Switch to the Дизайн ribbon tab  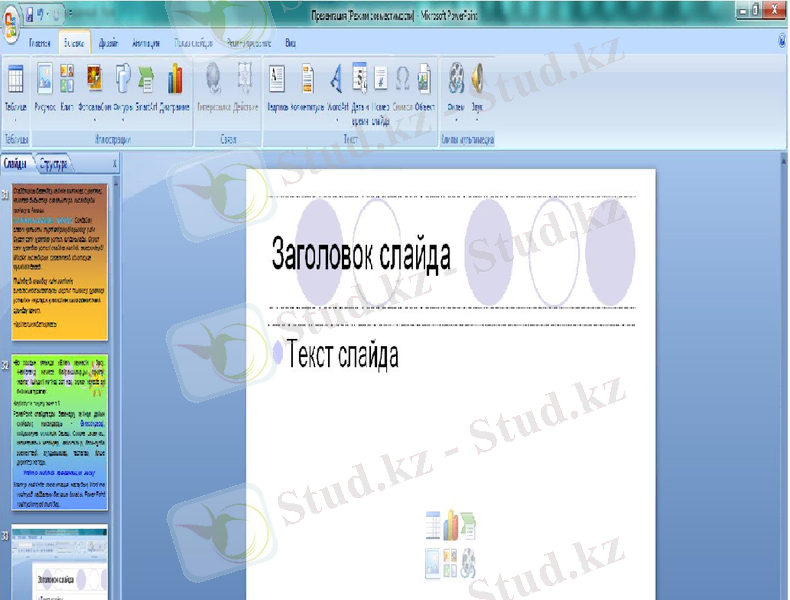click(108, 43)
